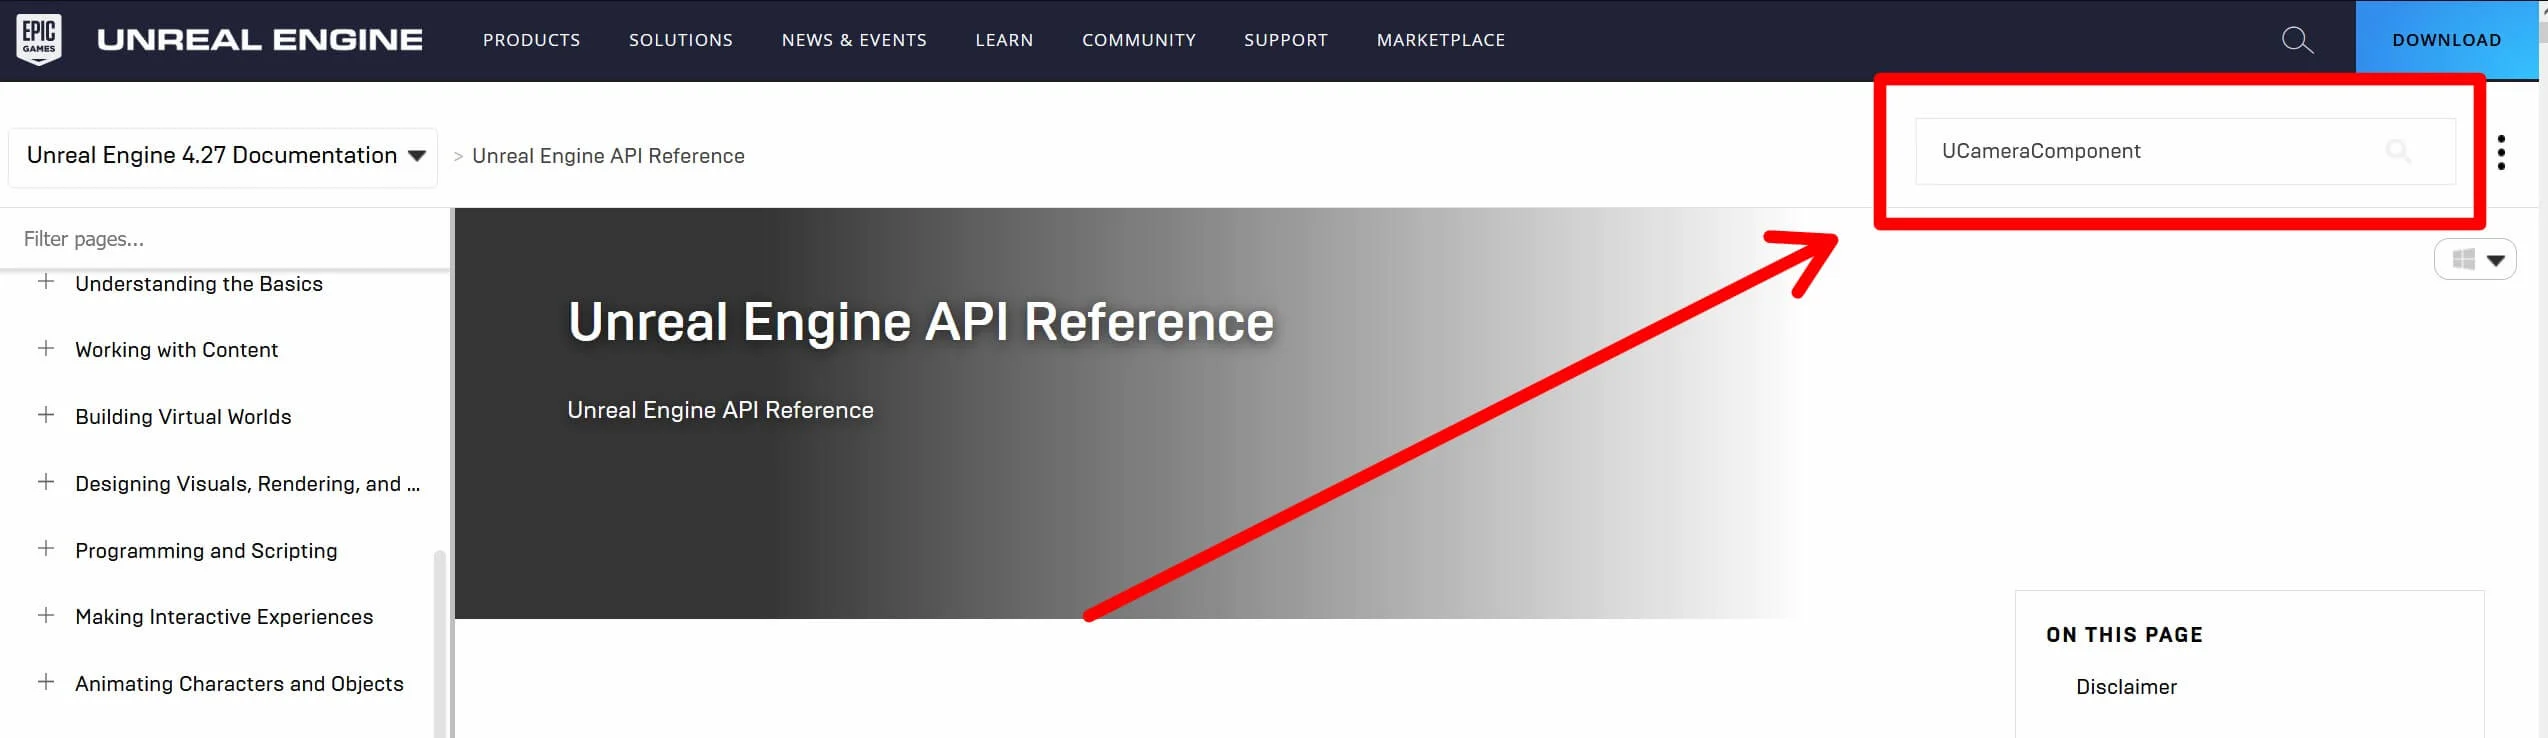The width and height of the screenshot is (2548, 738).
Task: Open the Learn menu
Action: [x=1004, y=40]
